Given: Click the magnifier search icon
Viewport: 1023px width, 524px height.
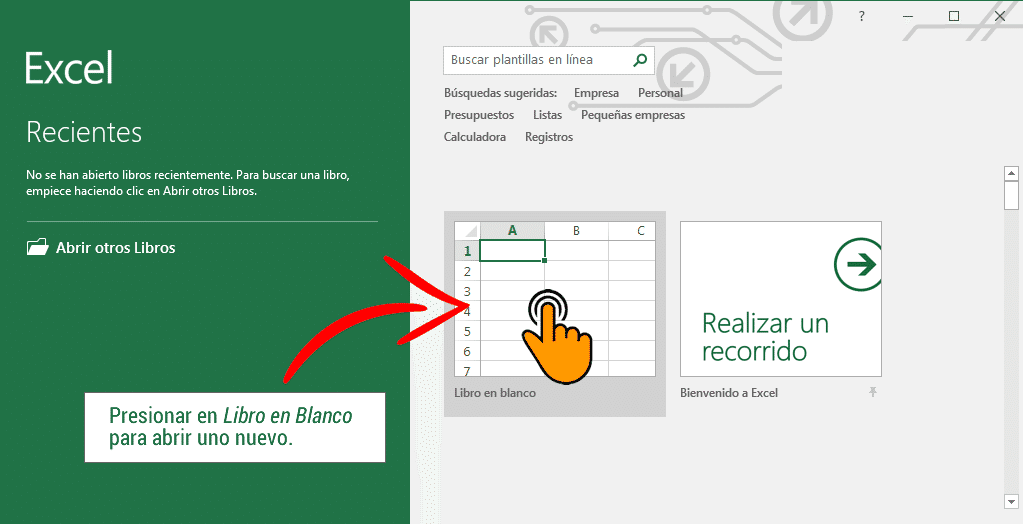Looking at the screenshot, I should 640,60.
